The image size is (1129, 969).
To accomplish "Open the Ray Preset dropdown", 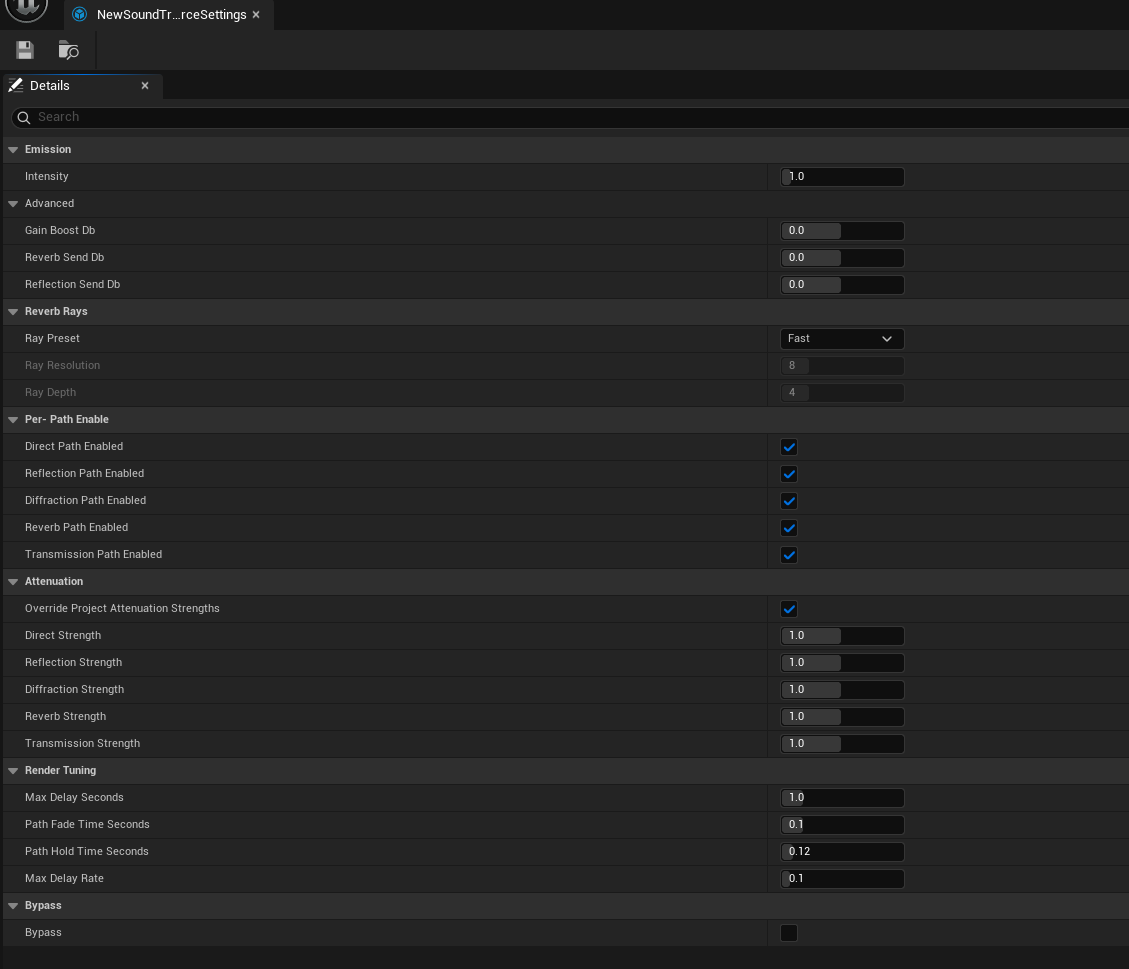I will click(x=842, y=338).
